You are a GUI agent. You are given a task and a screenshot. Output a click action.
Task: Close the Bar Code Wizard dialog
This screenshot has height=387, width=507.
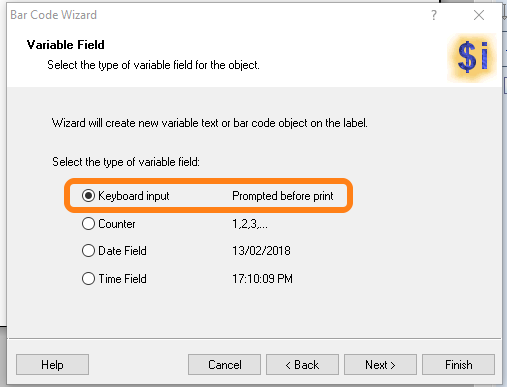479,15
